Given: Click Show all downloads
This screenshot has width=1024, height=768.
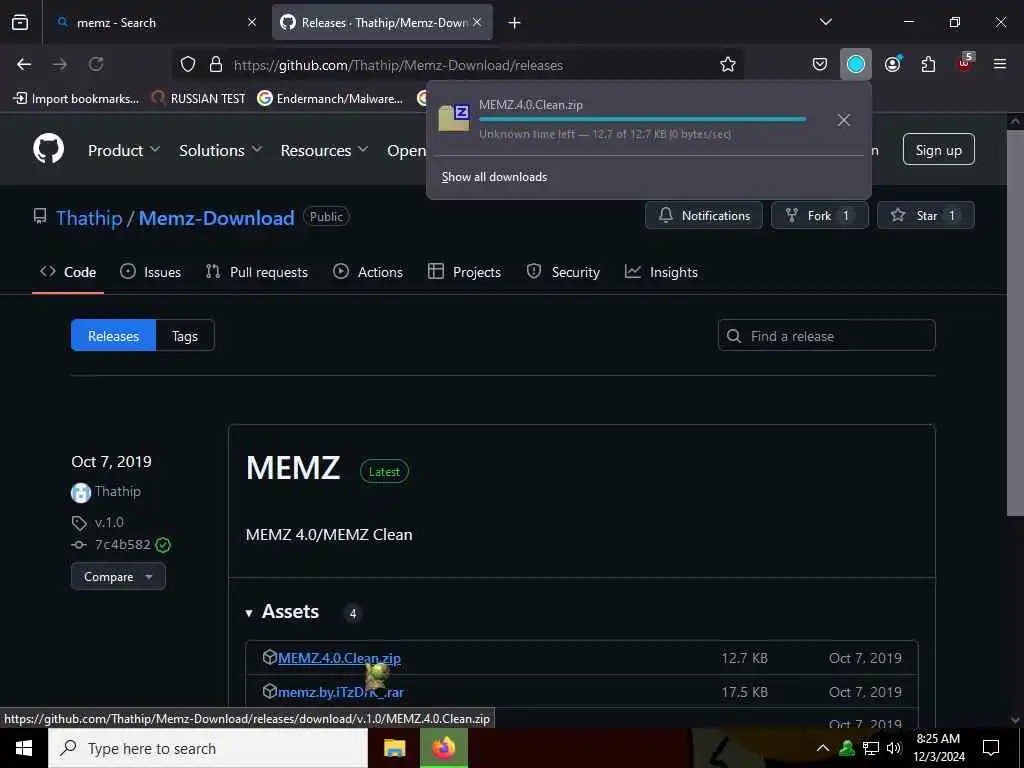Looking at the screenshot, I should click(x=494, y=177).
